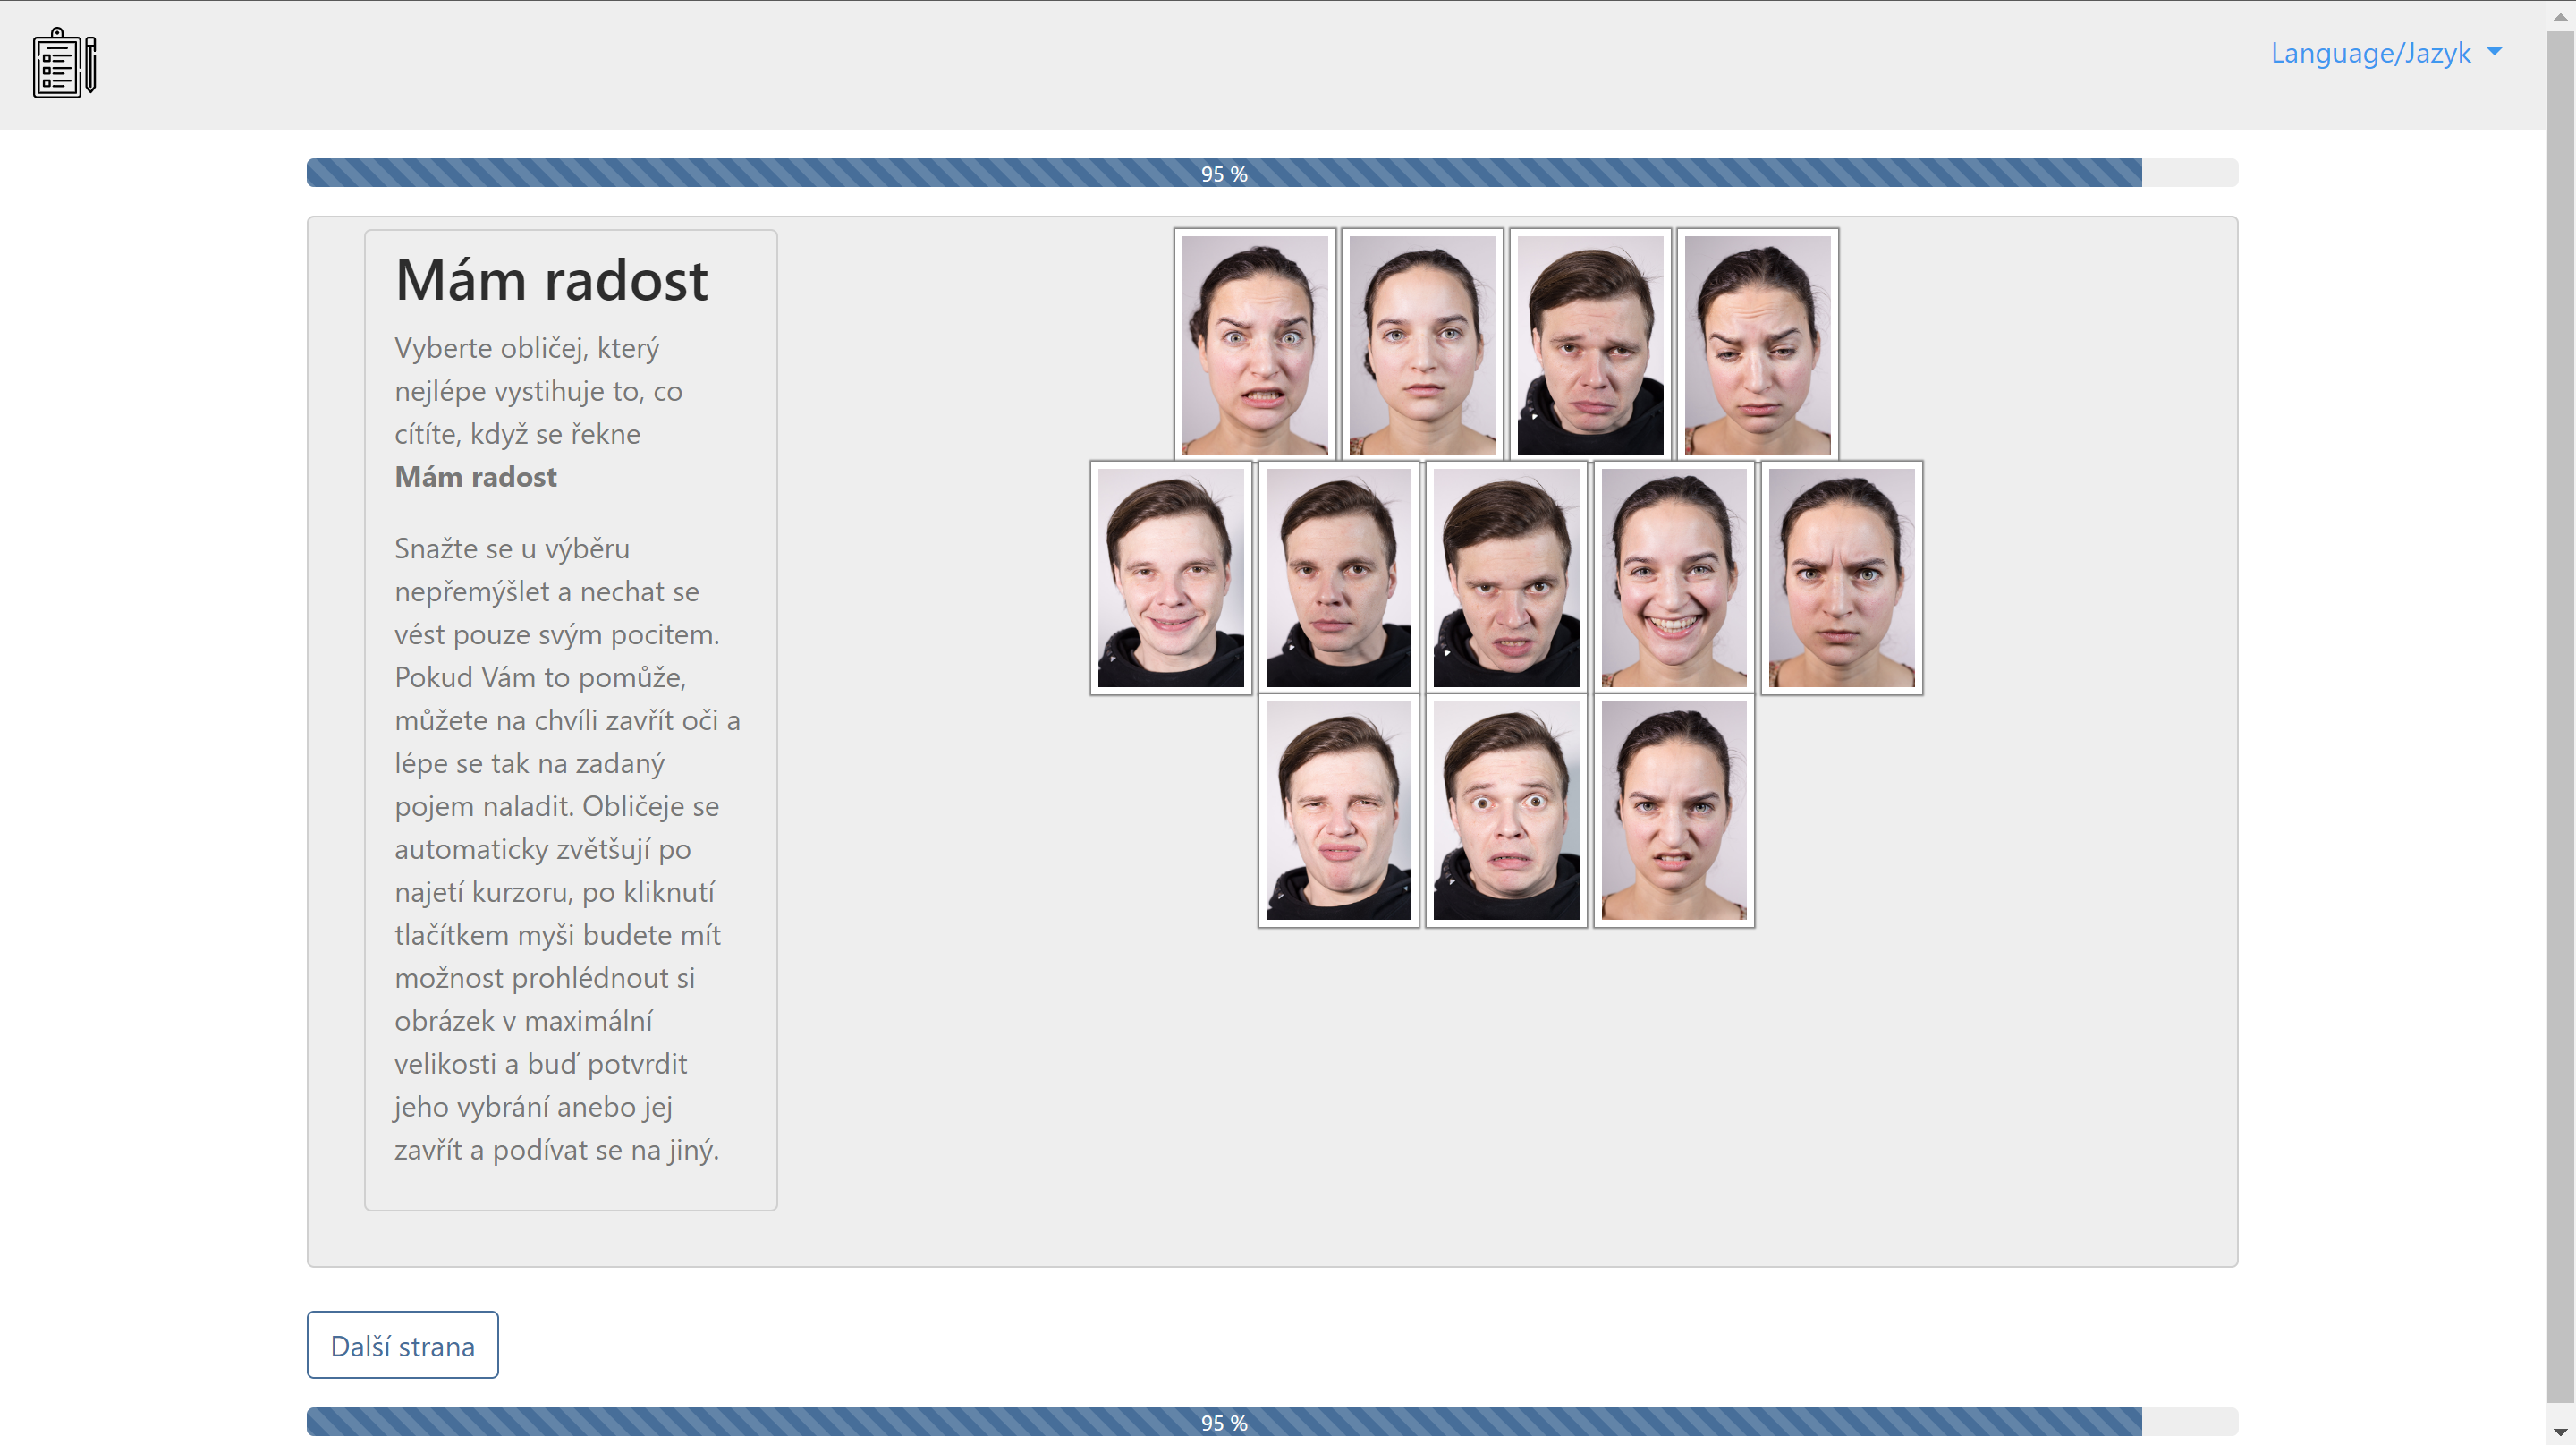Choose the disgusted woman in bottom row

(1673, 810)
